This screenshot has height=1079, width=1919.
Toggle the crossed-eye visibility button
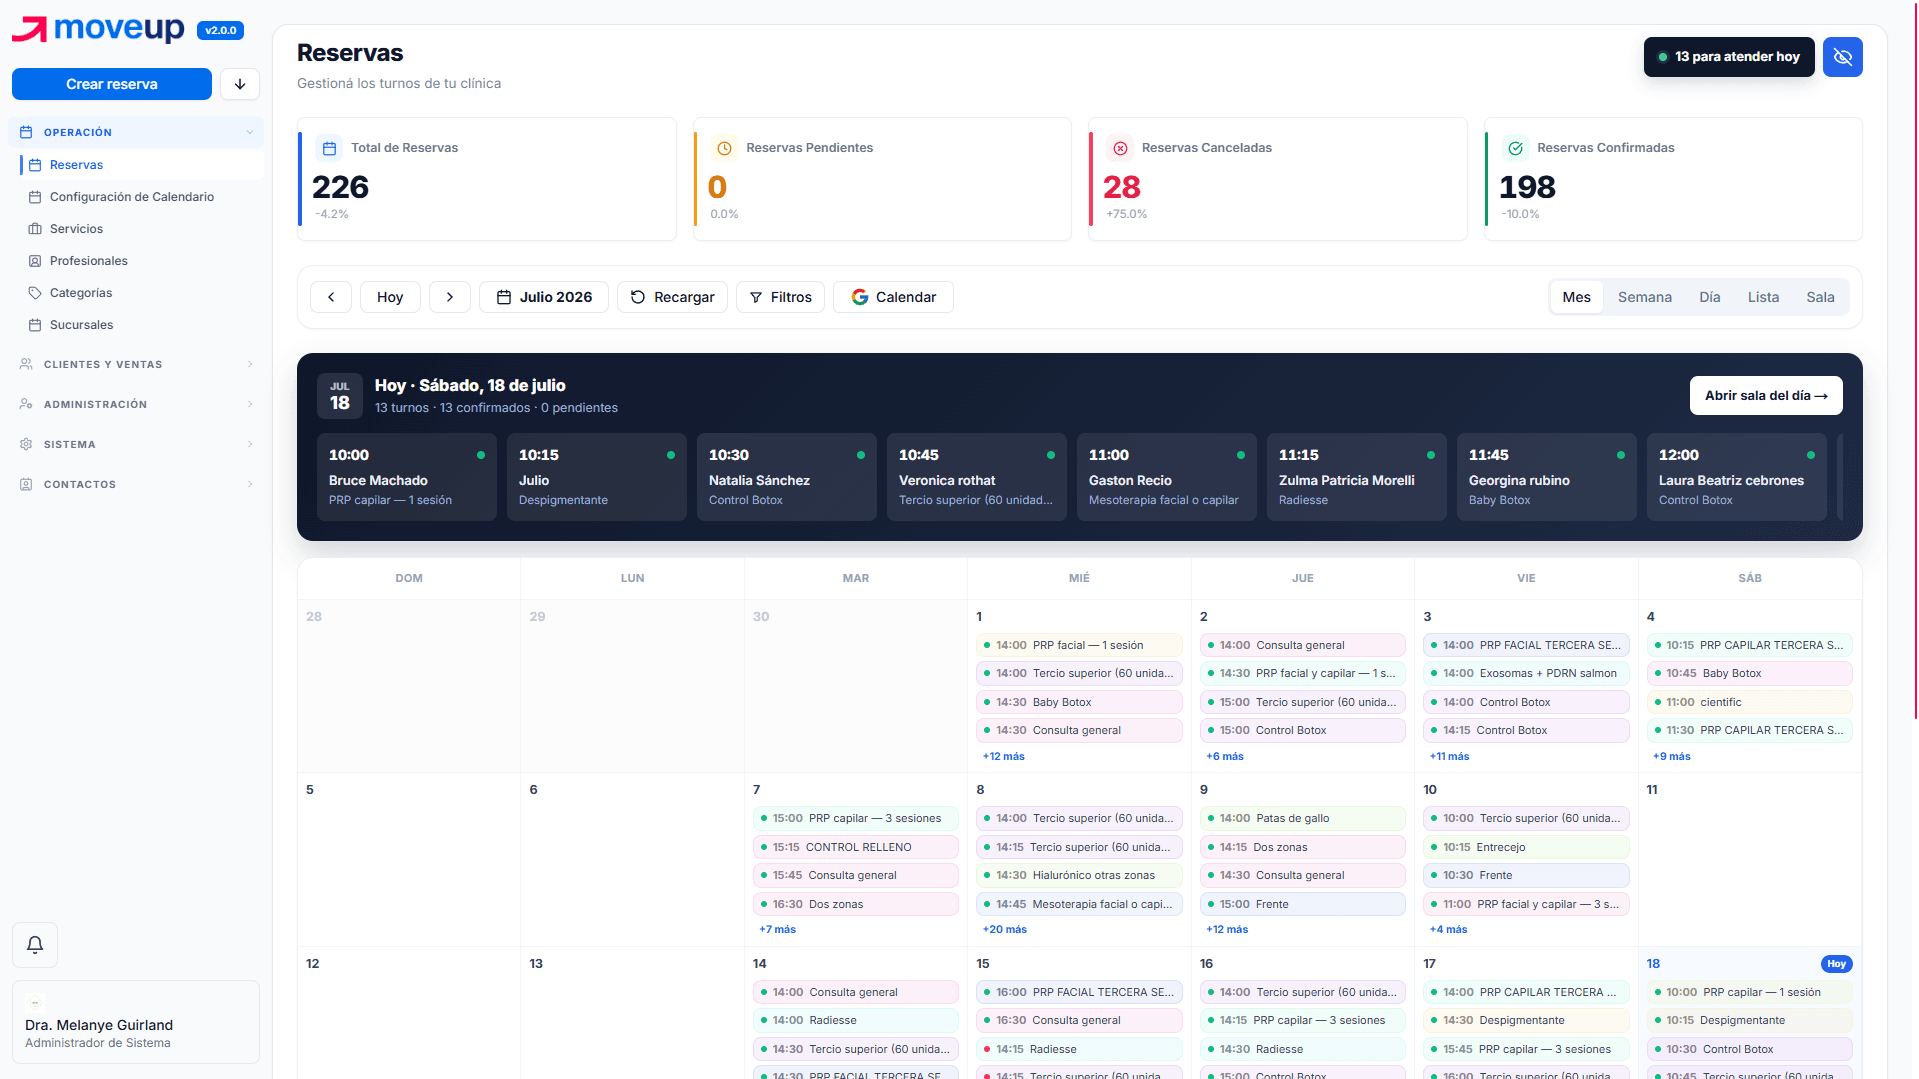[x=1842, y=57]
